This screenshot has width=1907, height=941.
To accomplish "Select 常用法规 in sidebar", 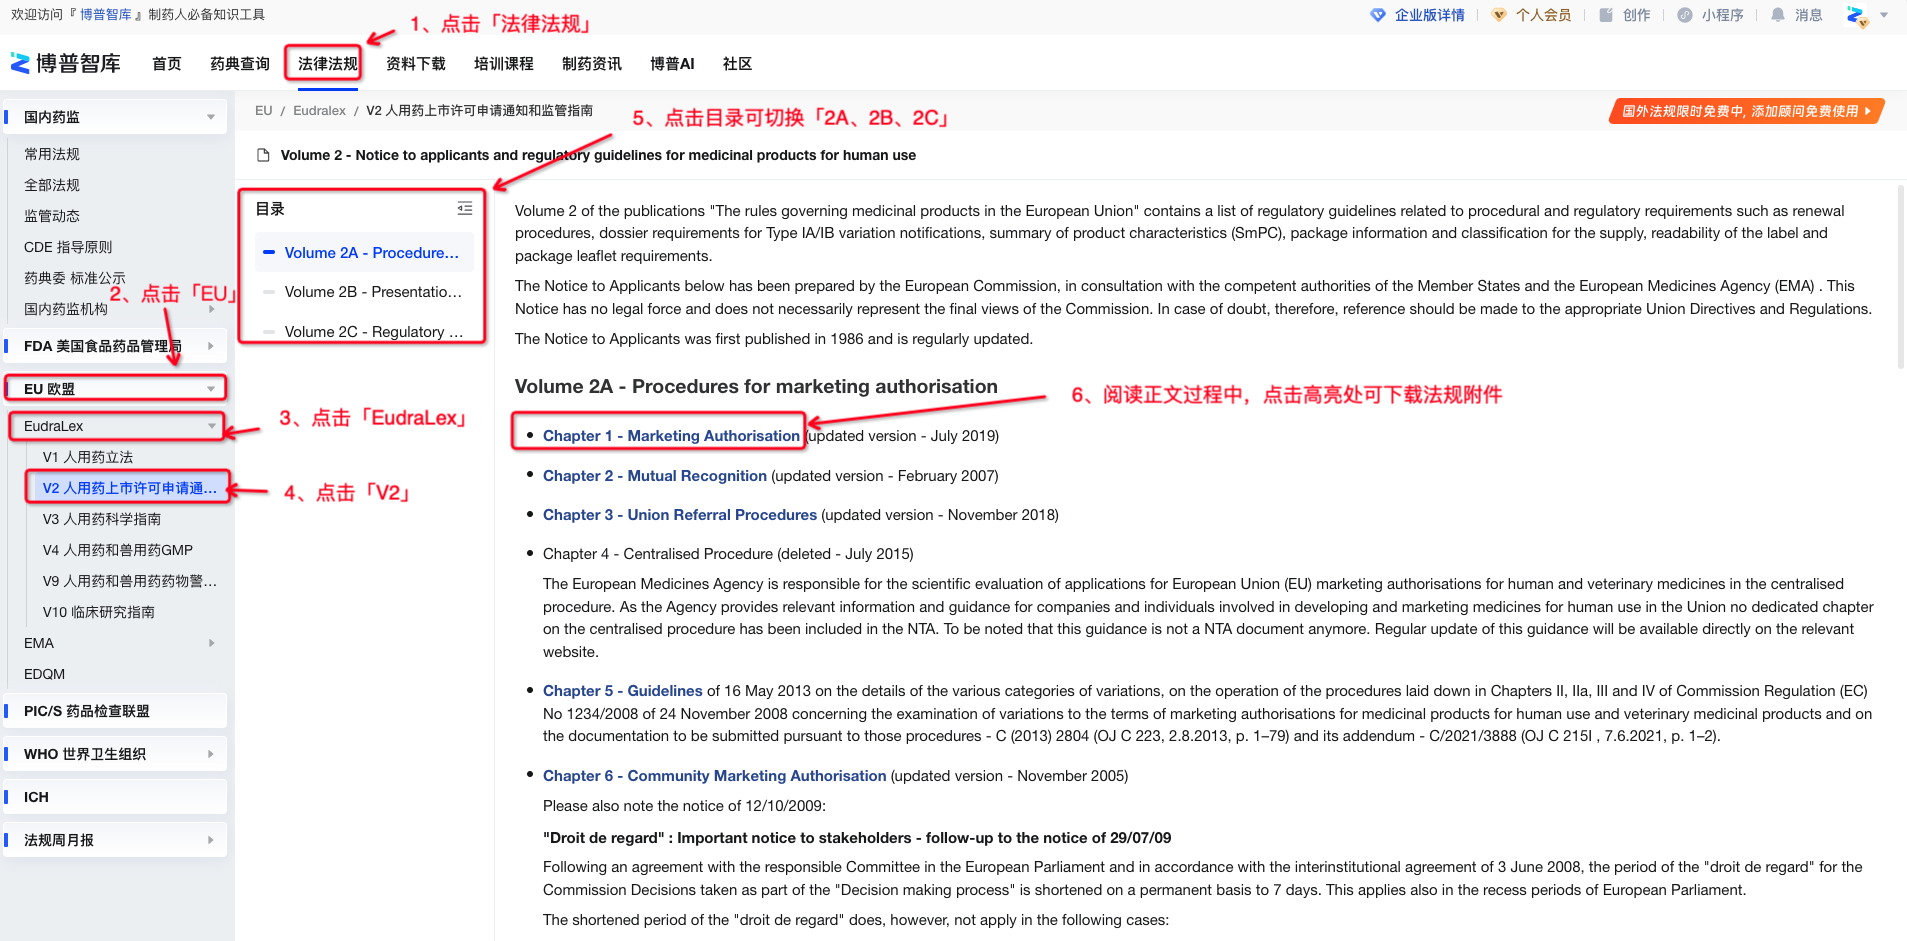I will tap(52, 154).
